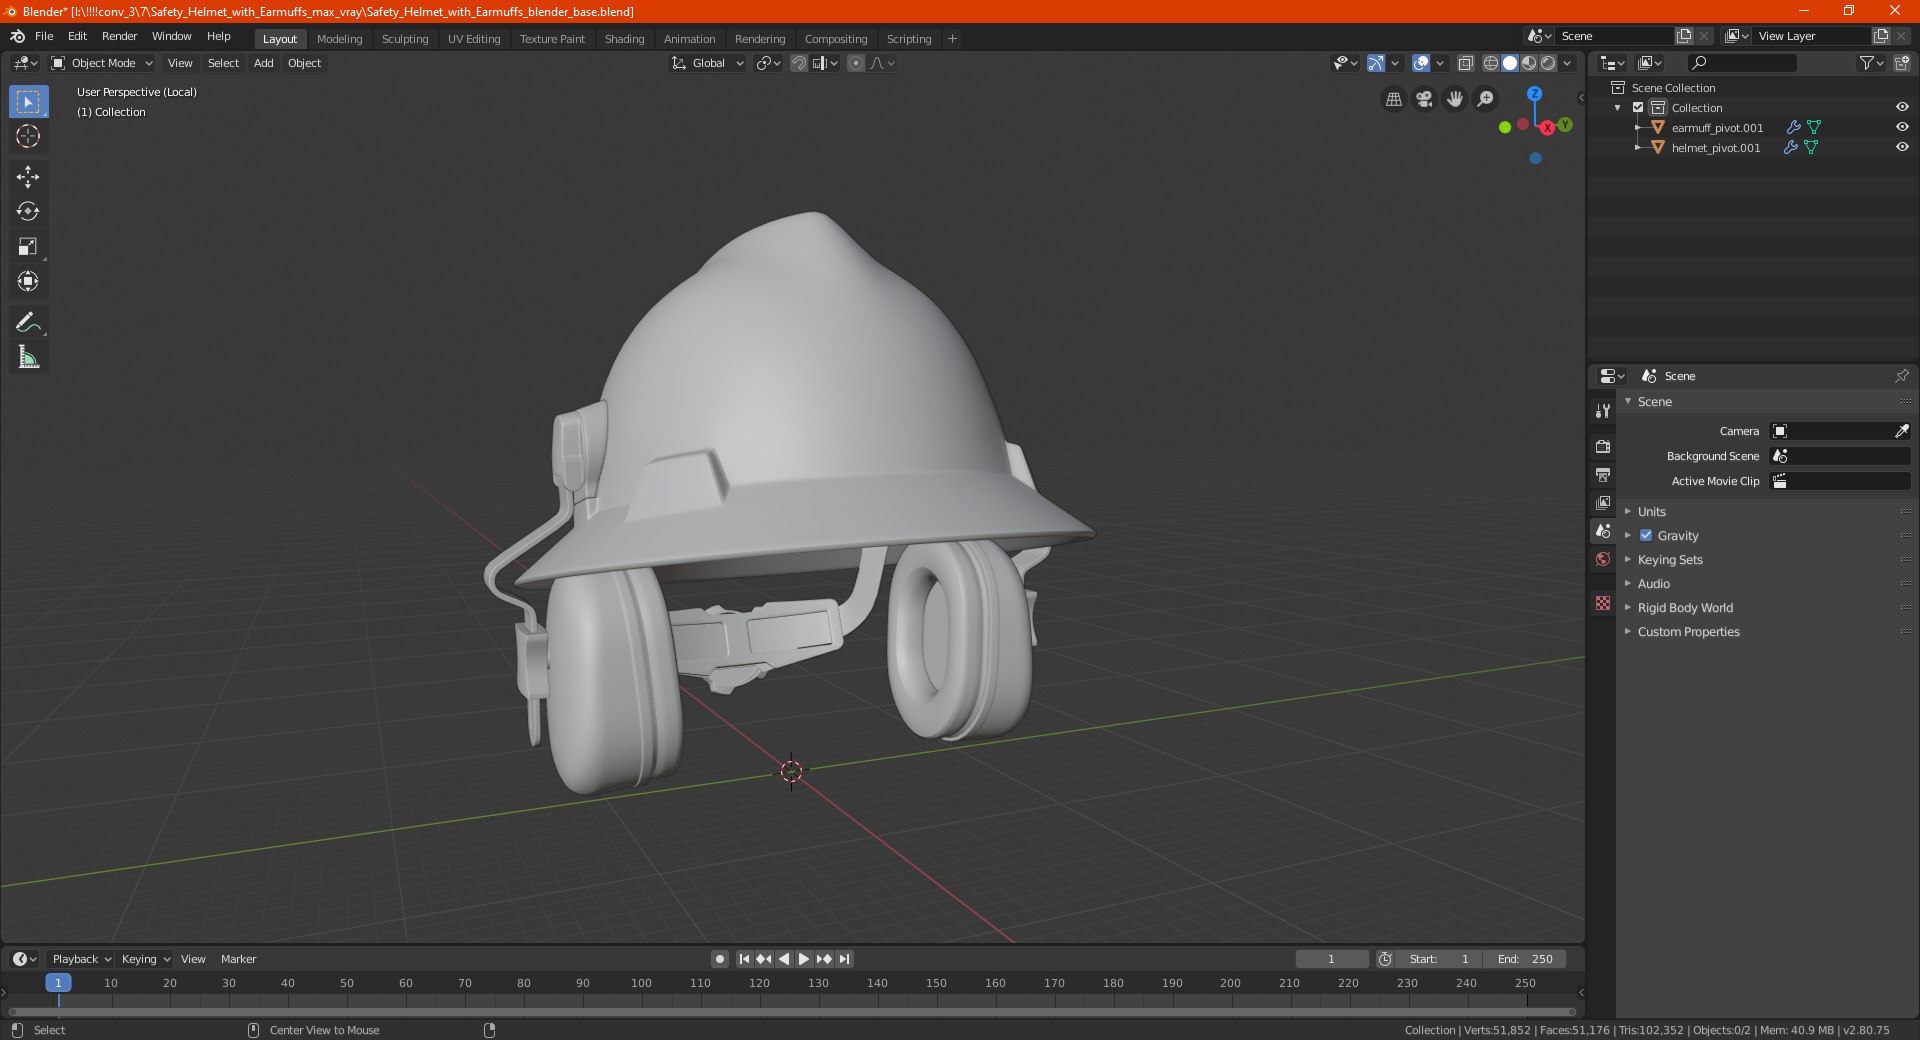Toggle camera view in viewport
The width and height of the screenshot is (1920, 1040).
pos(1424,99)
